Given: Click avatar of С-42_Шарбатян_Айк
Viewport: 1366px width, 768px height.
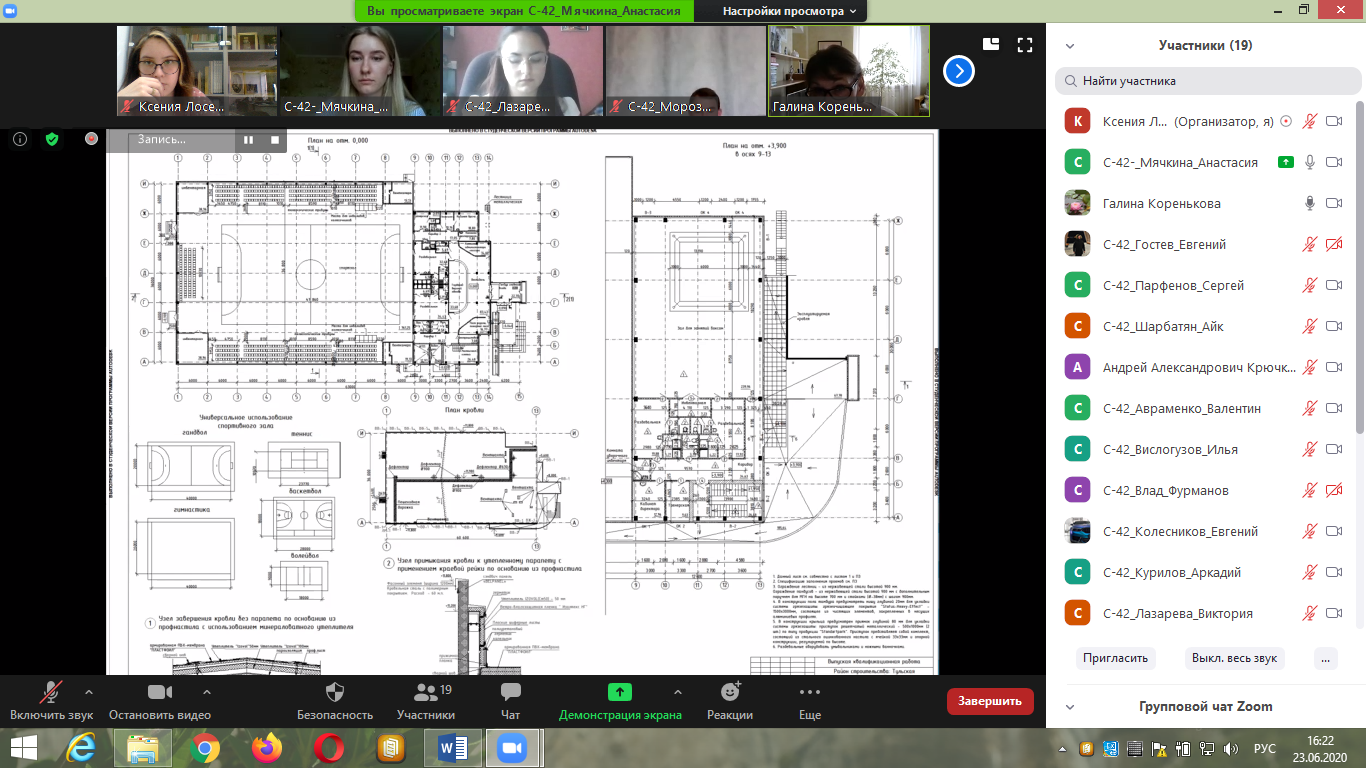Looking at the screenshot, I should pyautogui.click(x=1077, y=326).
